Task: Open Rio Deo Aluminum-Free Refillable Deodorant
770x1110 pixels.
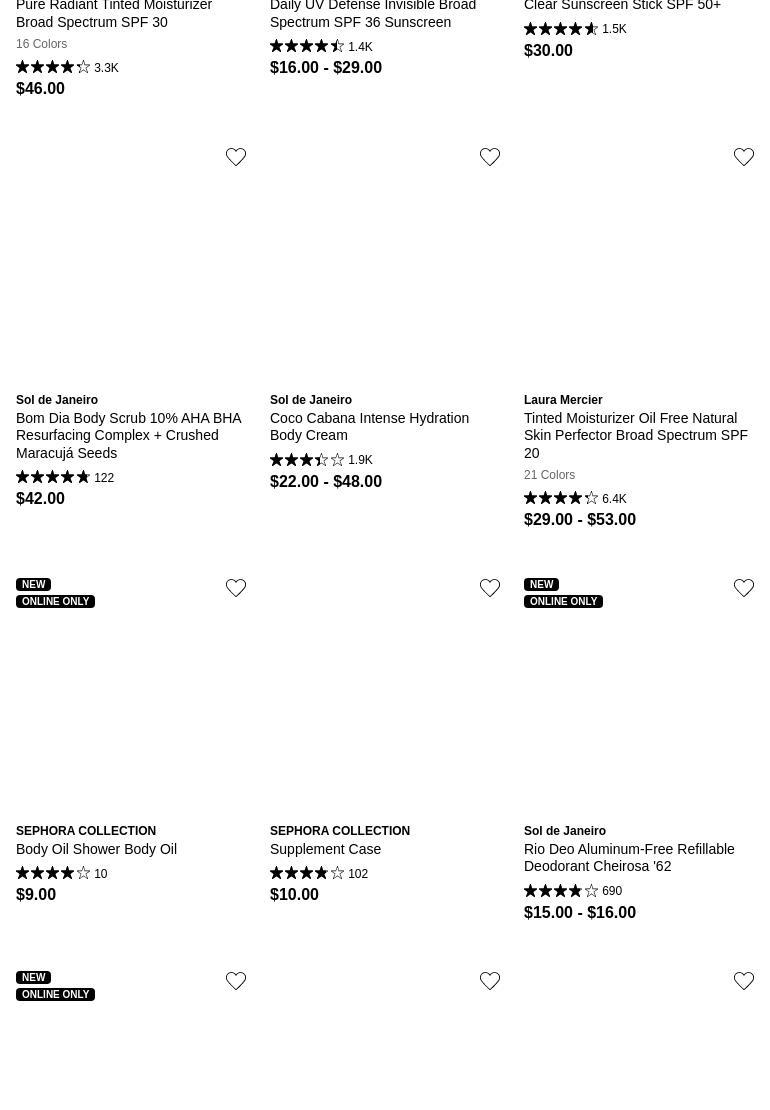Action: click(629, 857)
